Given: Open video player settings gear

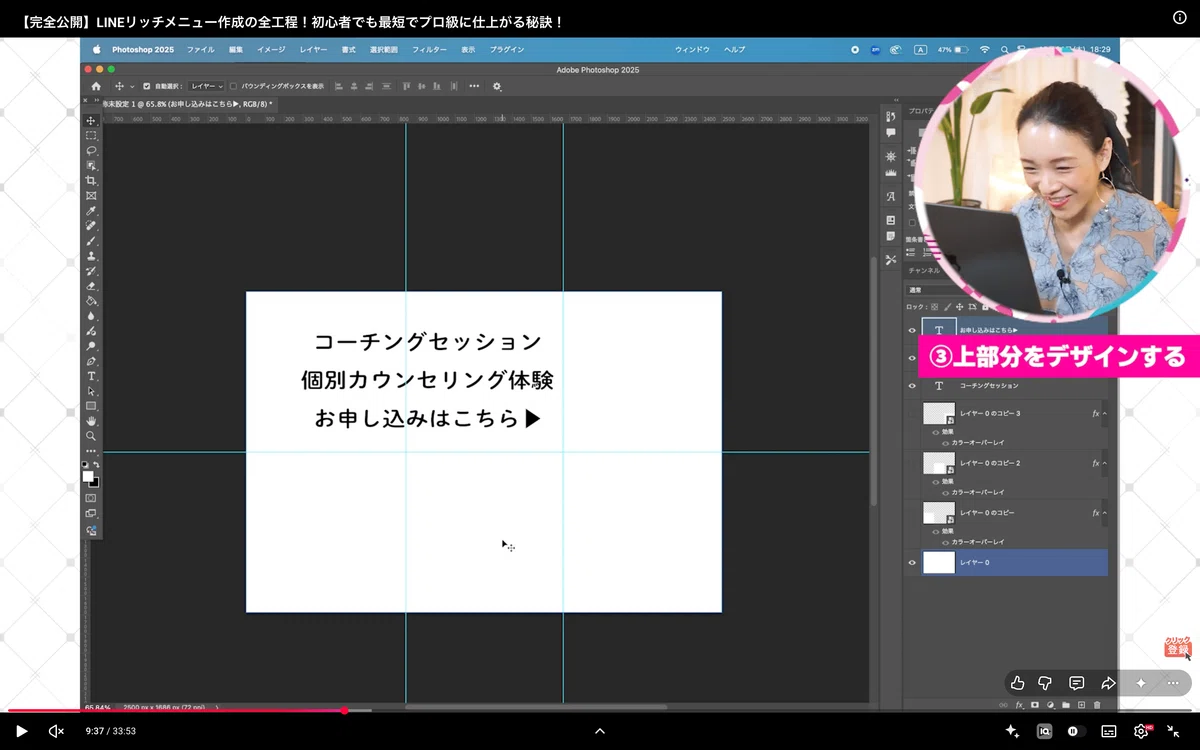Looking at the screenshot, I should click(1141, 731).
